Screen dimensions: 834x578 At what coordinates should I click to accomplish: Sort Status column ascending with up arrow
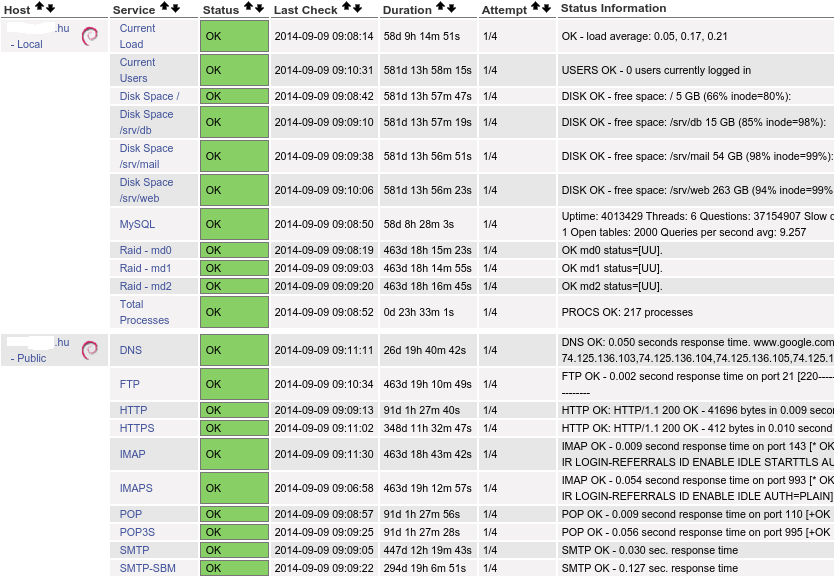[248, 7]
